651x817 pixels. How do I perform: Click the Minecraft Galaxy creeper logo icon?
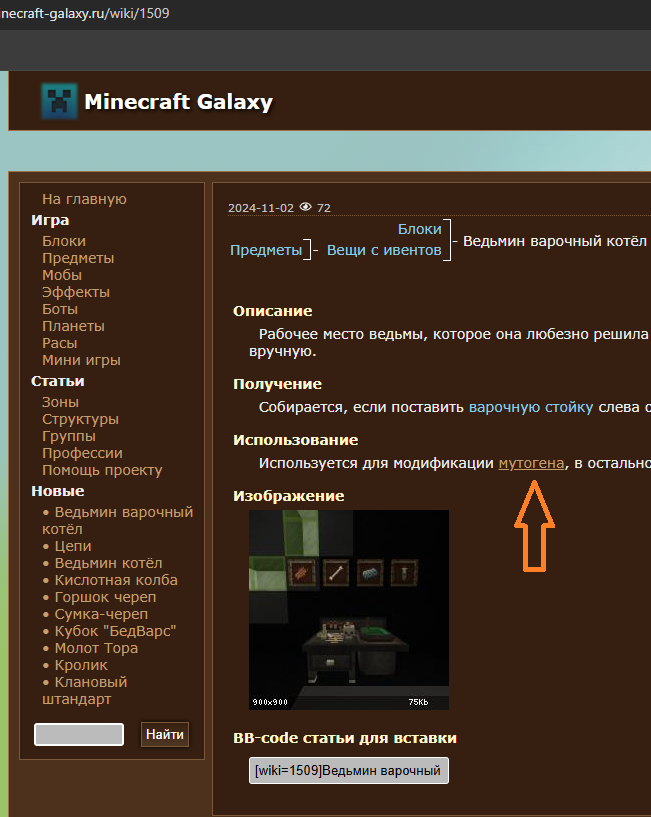coord(59,101)
